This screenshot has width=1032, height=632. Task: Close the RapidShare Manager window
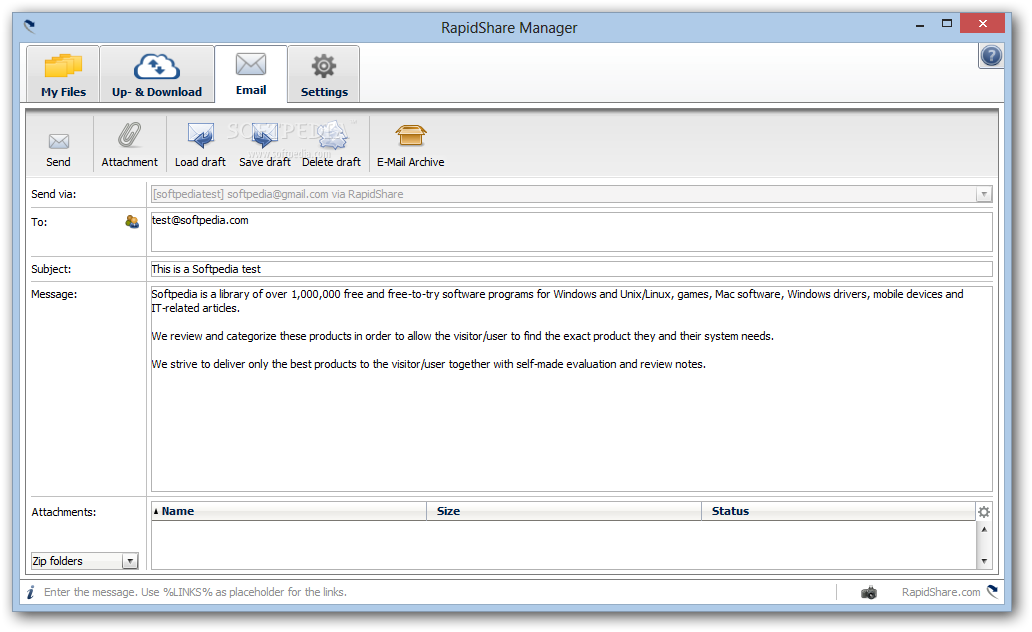click(982, 24)
